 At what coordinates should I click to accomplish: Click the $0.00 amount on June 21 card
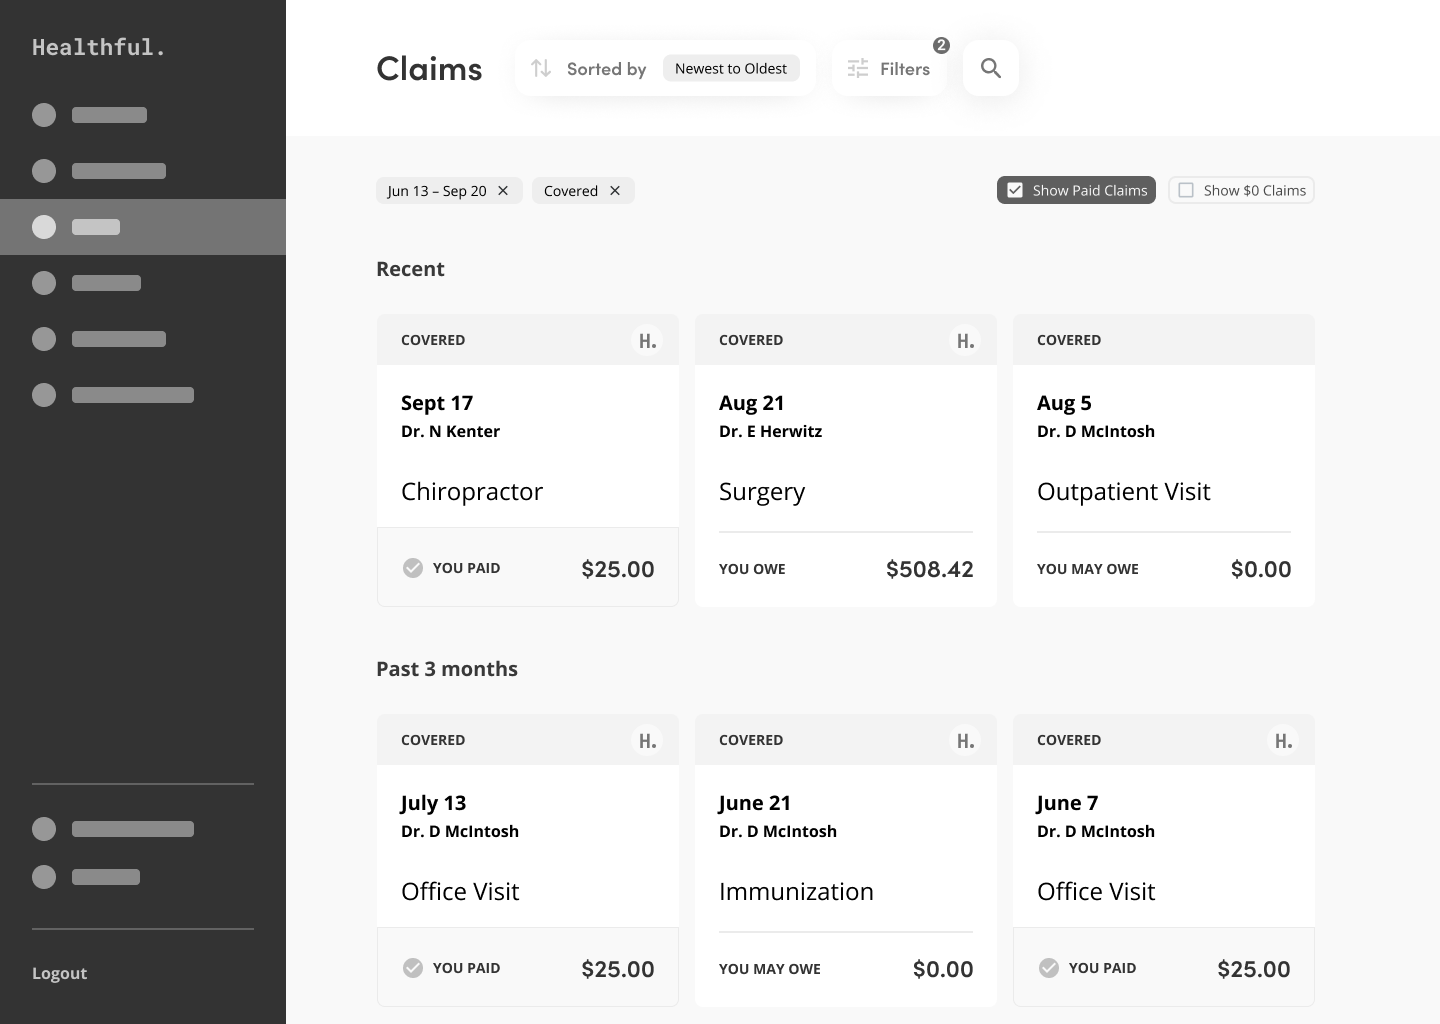tap(943, 969)
